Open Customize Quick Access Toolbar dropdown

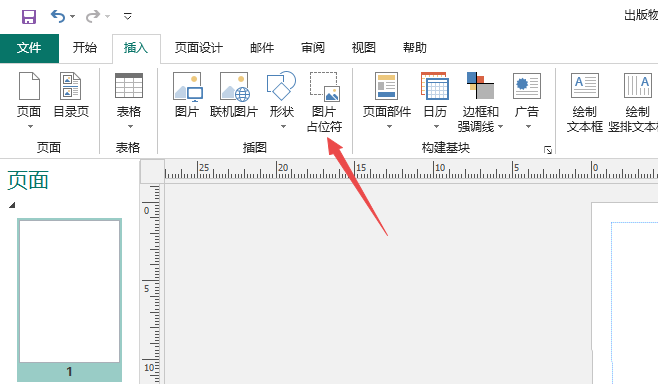(x=128, y=16)
